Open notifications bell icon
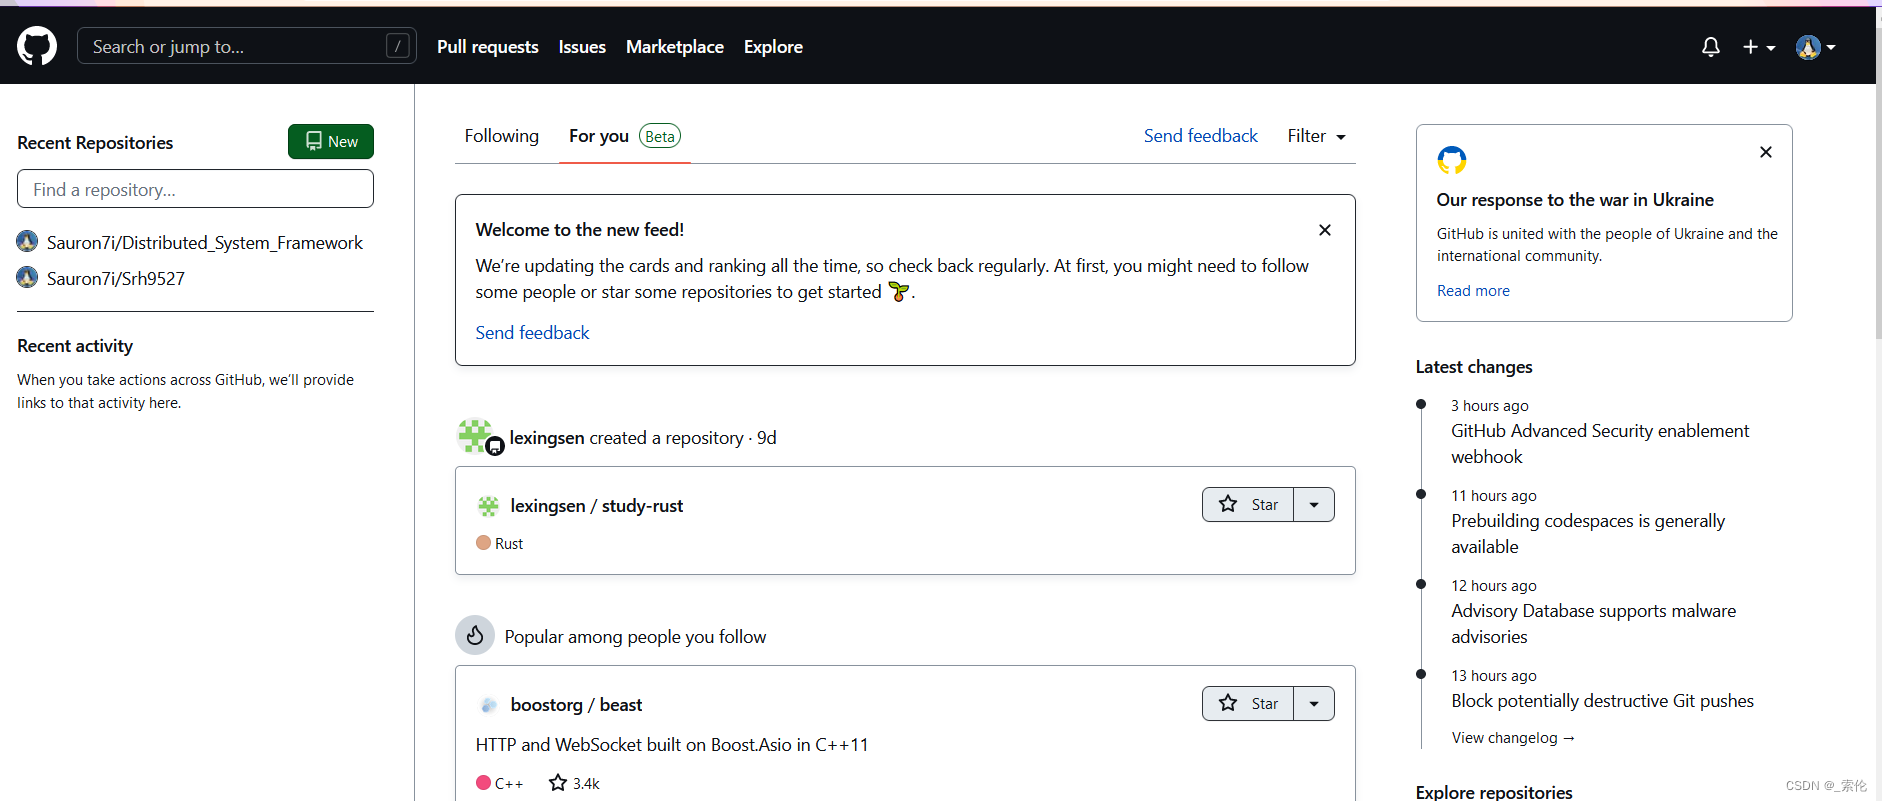The image size is (1882, 801). 1711,47
